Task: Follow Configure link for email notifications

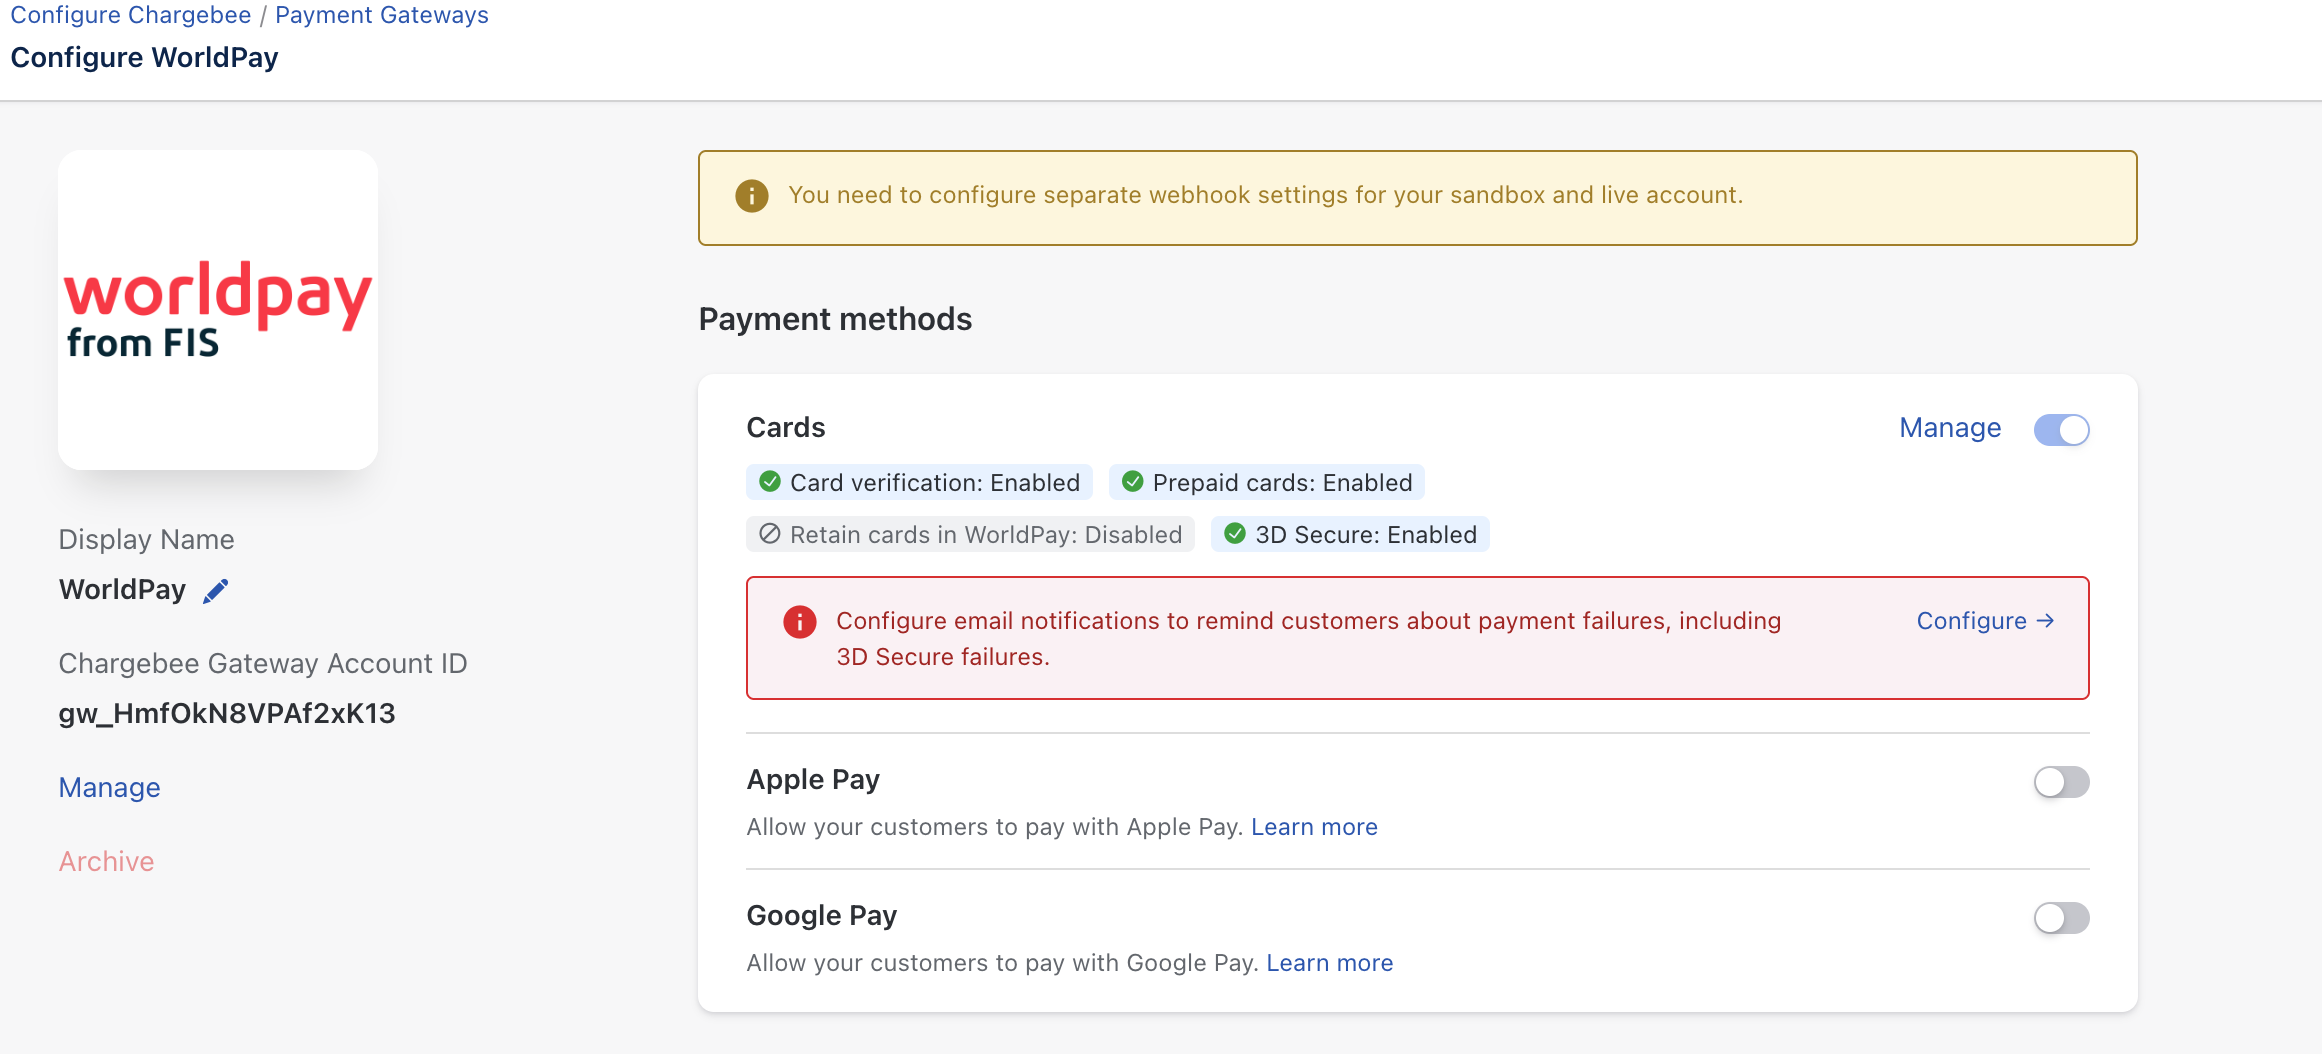Action: pyautogui.click(x=1985, y=621)
